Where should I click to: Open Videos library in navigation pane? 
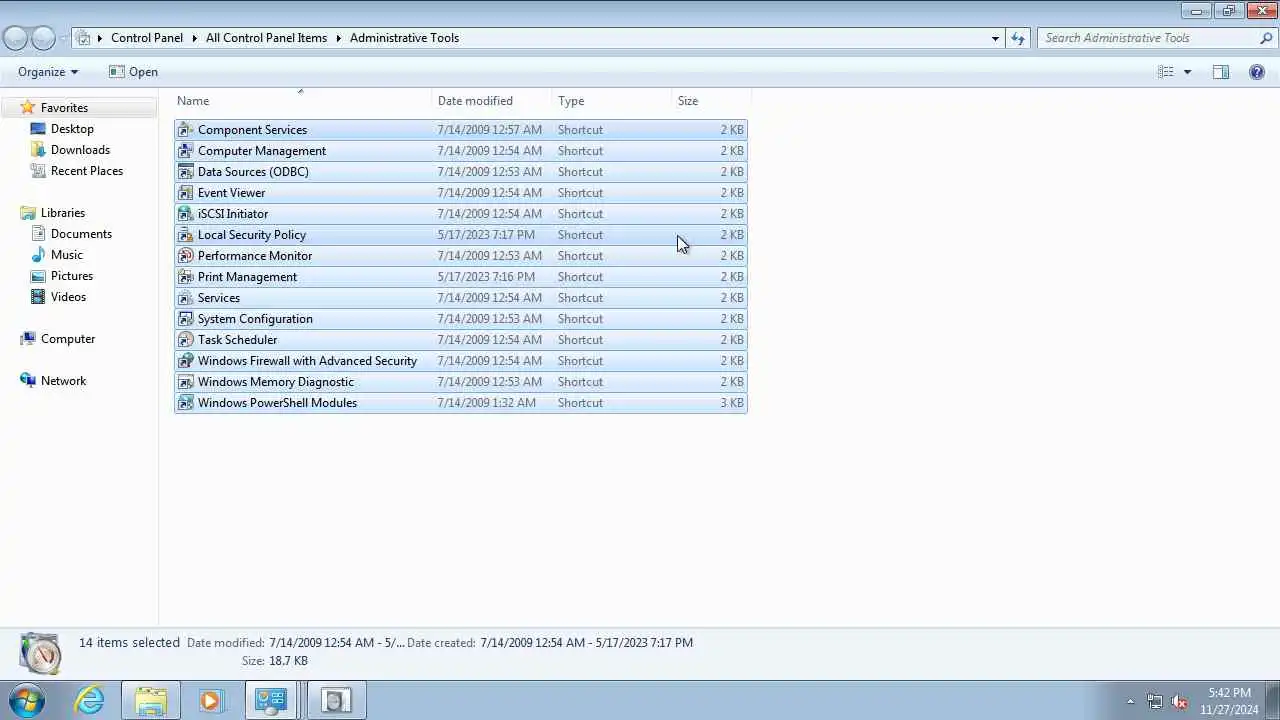pyautogui.click(x=68, y=297)
